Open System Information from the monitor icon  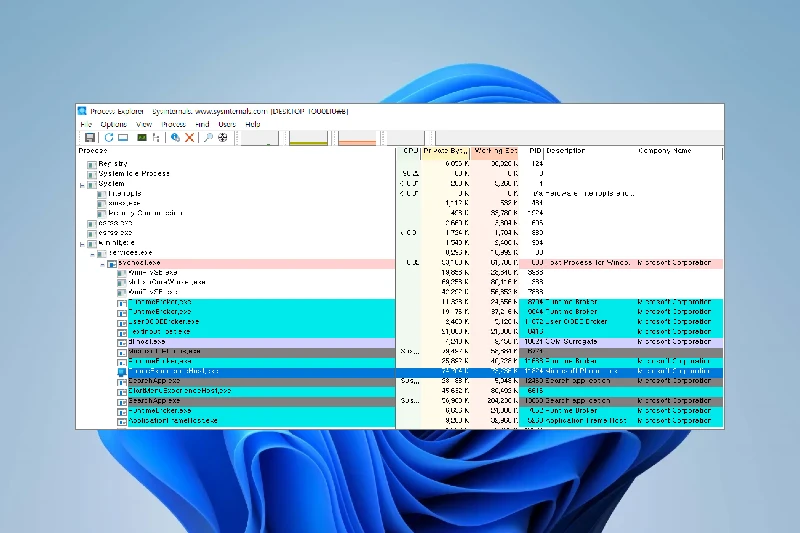(123, 138)
